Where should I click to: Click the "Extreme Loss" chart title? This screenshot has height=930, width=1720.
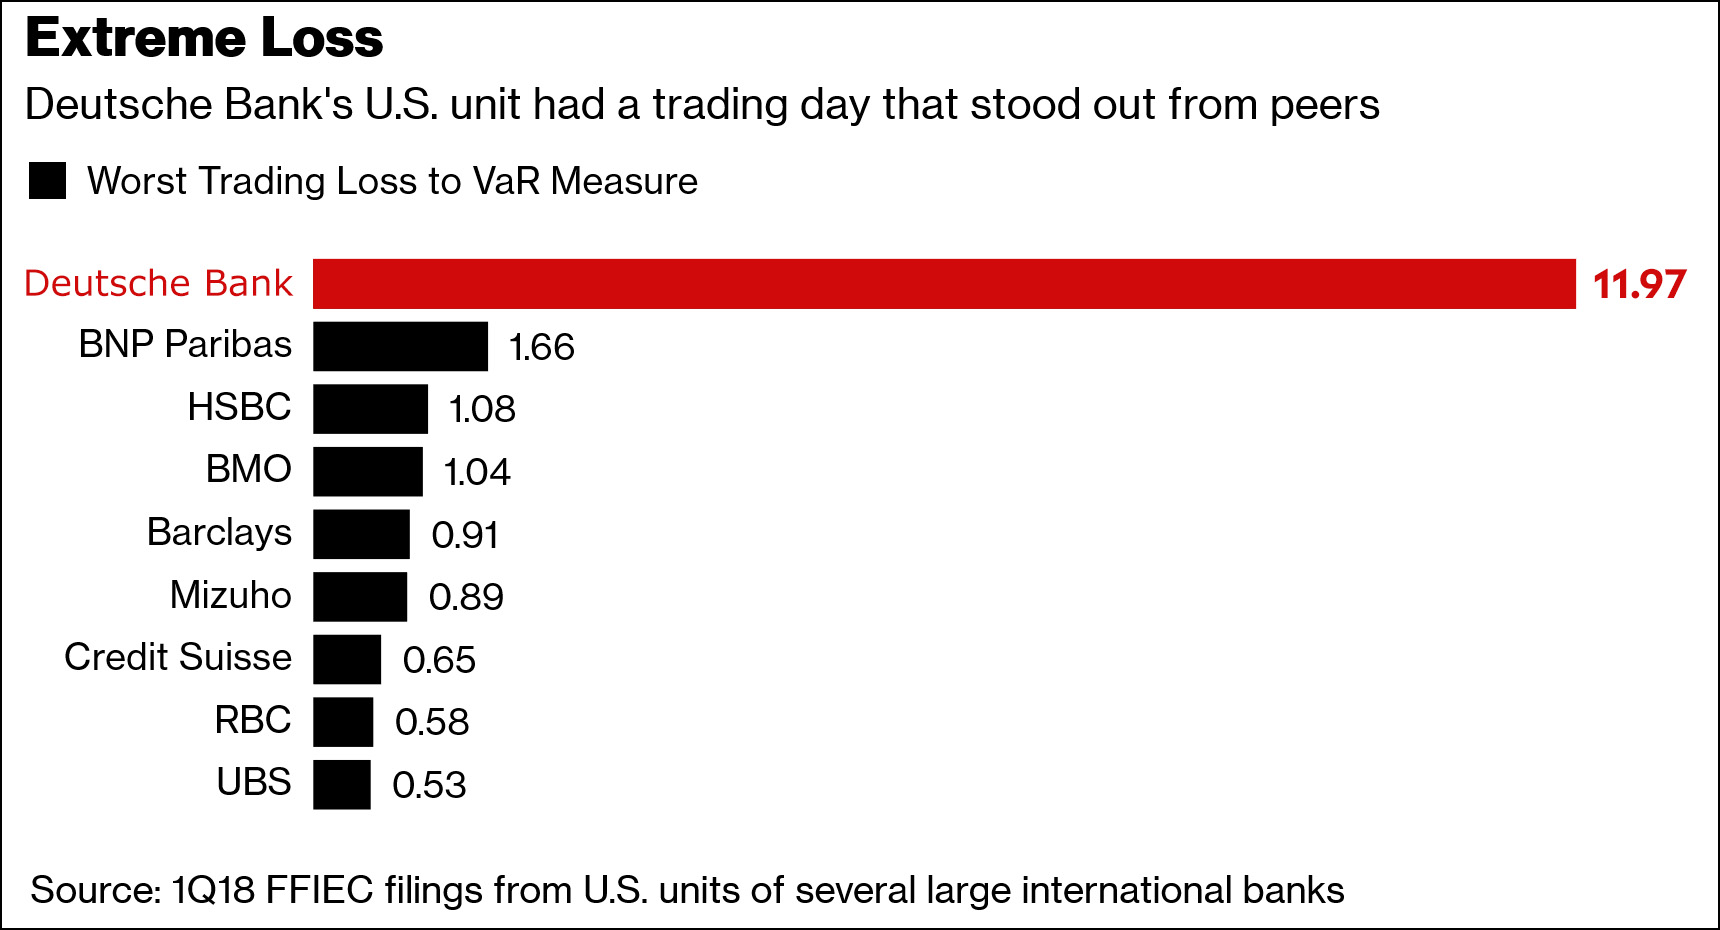click(204, 38)
